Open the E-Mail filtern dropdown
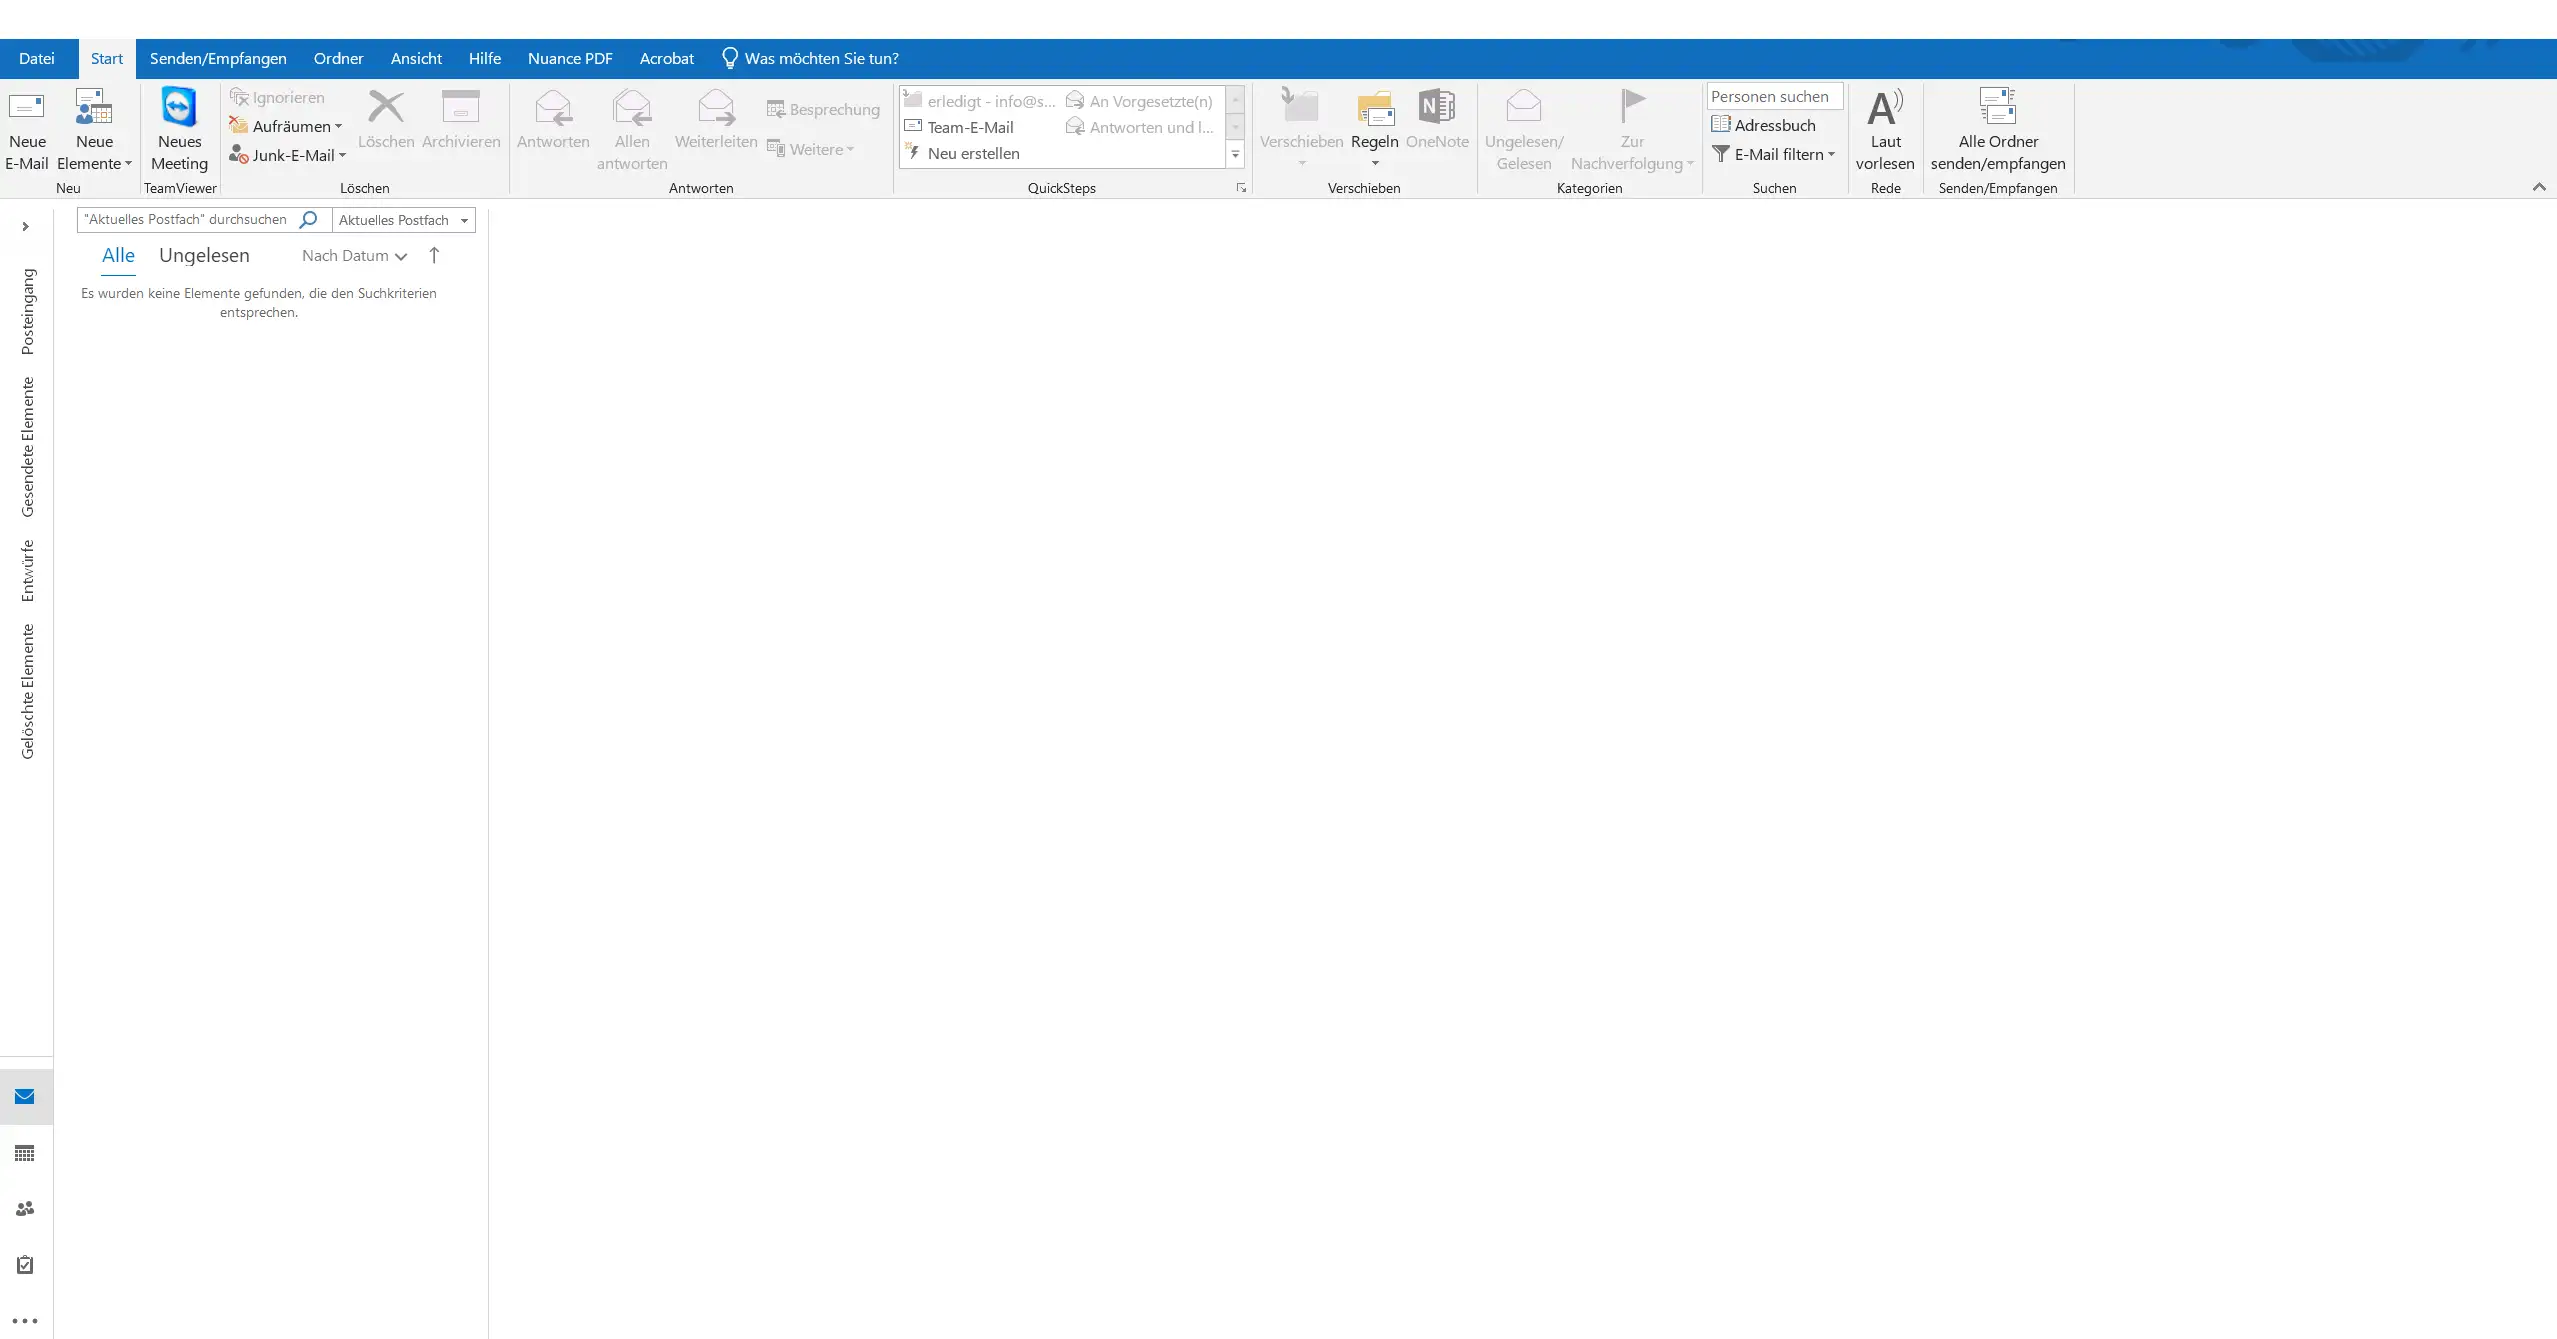 click(1773, 154)
